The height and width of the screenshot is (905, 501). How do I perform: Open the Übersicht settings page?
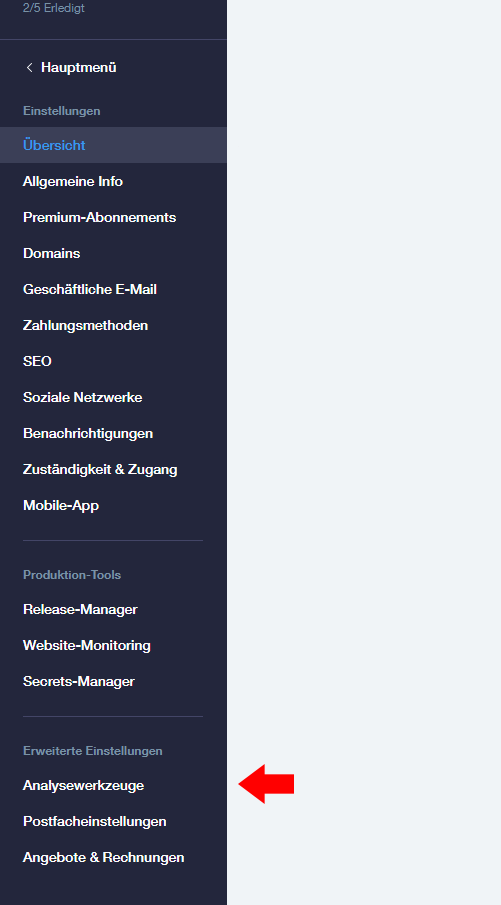[113, 145]
